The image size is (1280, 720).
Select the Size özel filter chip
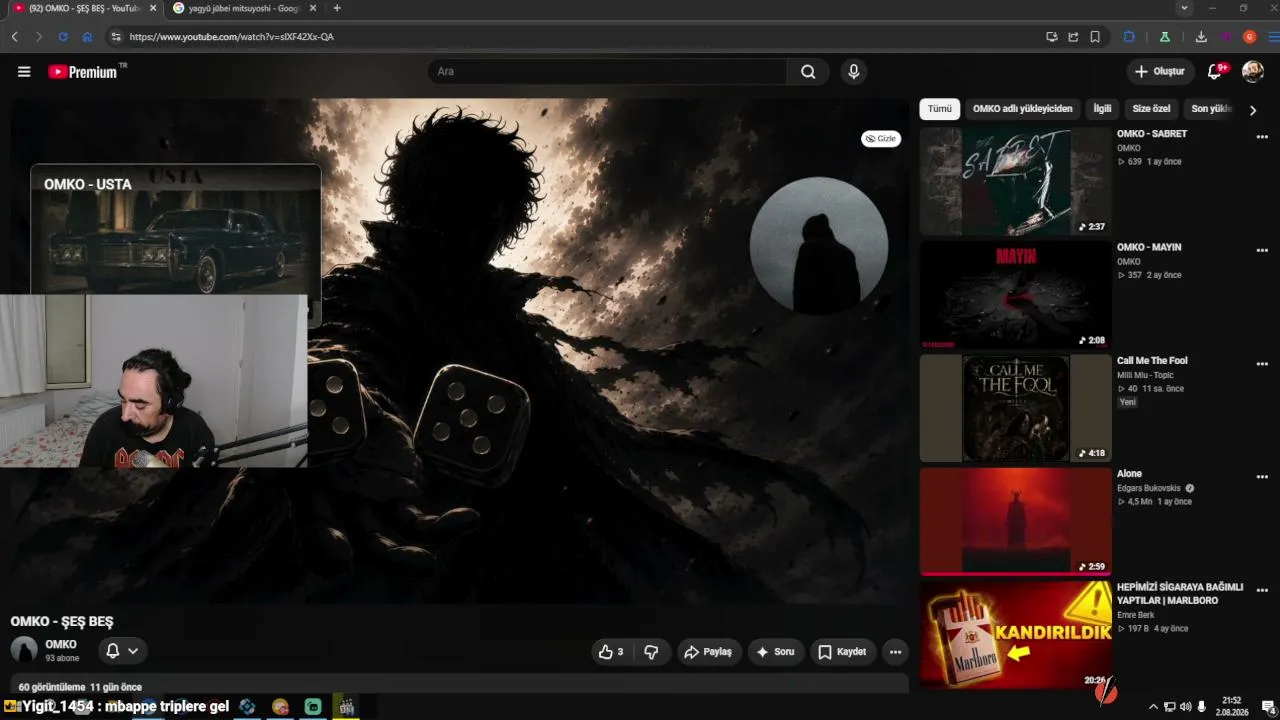(x=1151, y=109)
